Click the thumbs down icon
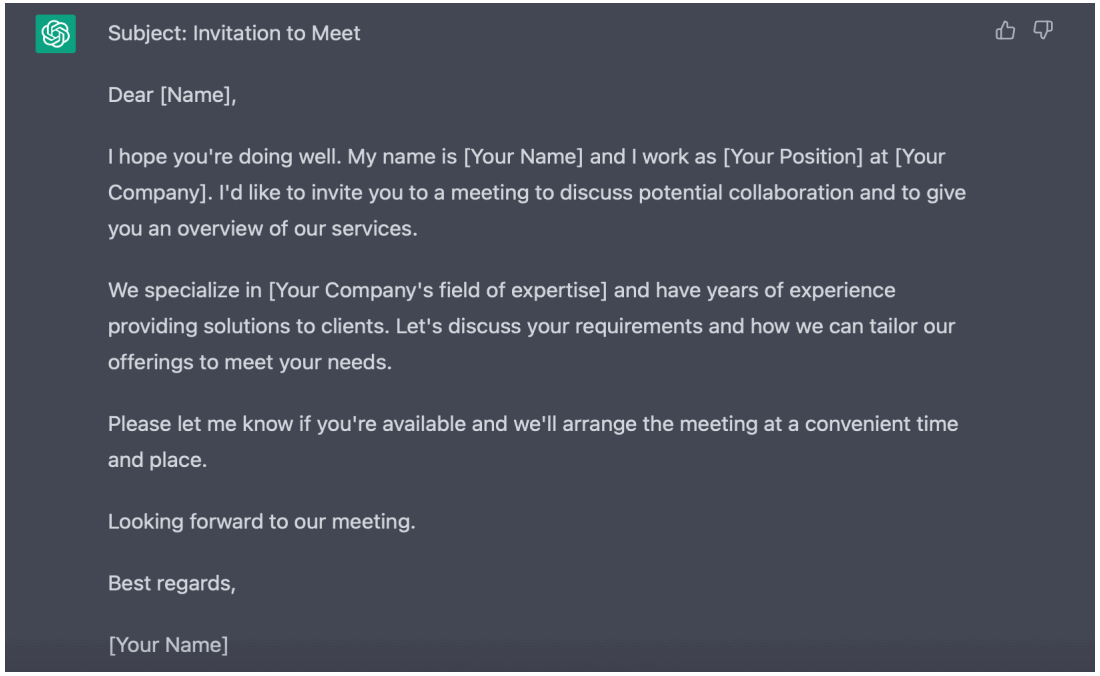The image size is (1100, 676). click(x=1043, y=31)
